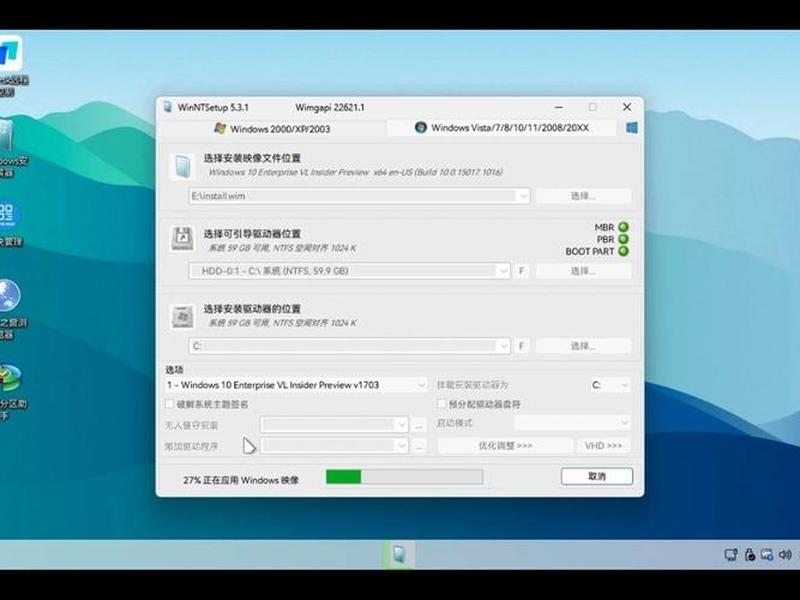Click browse button for add drivers
Screen dimensions: 800x600
coord(419,446)
